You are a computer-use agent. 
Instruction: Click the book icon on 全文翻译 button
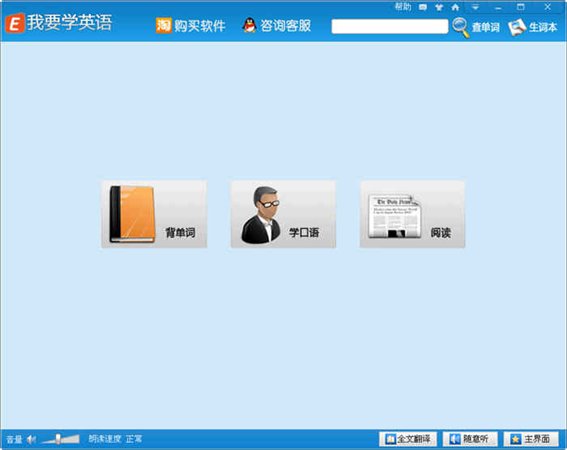pyautogui.click(x=391, y=439)
